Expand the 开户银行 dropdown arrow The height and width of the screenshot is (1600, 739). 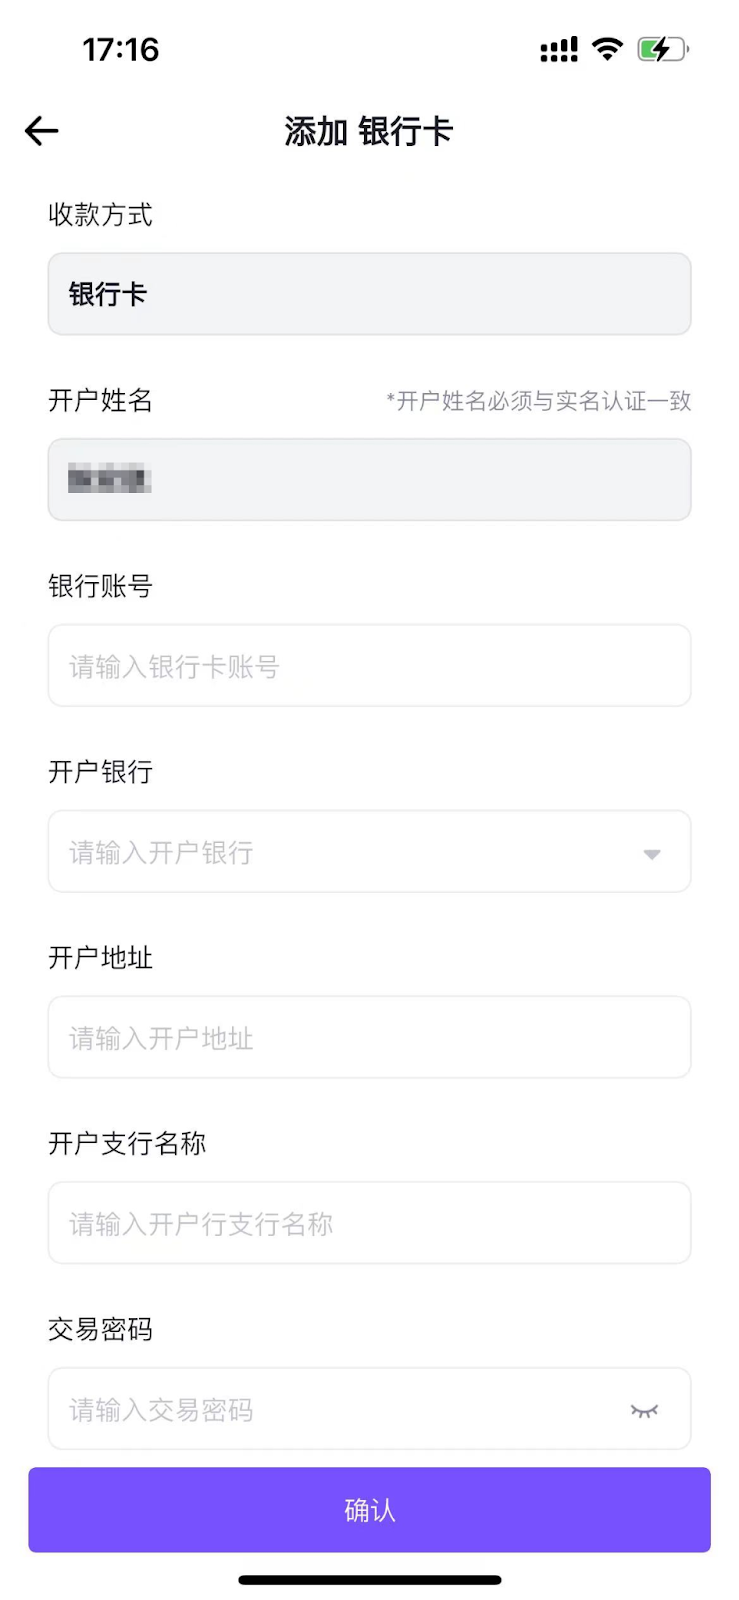pos(652,854)
